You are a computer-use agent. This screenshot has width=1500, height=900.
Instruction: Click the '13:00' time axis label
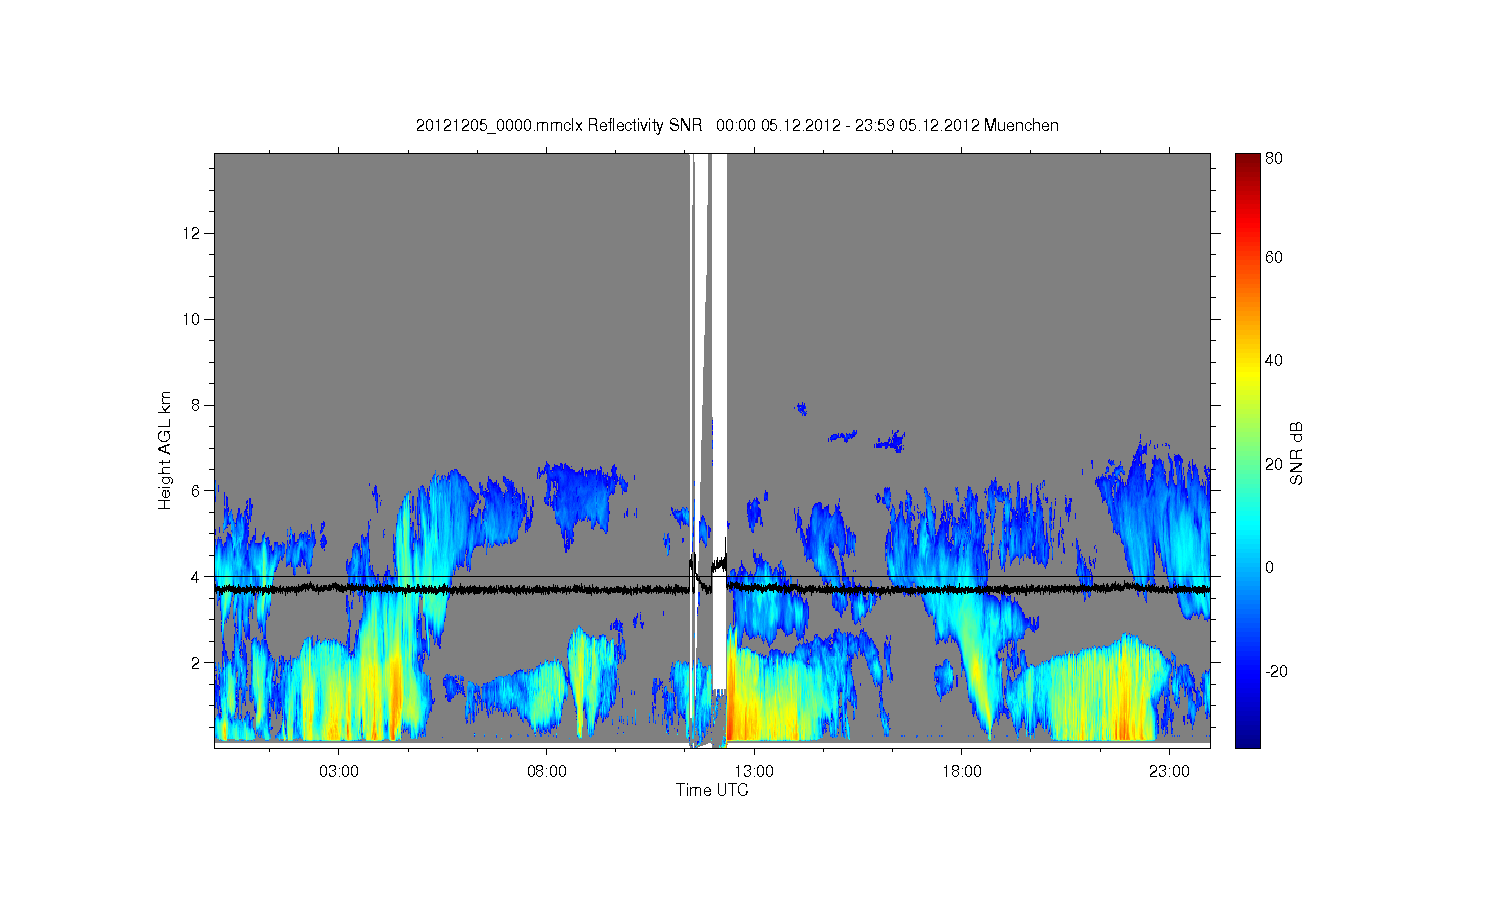click(x=753, y=771)
